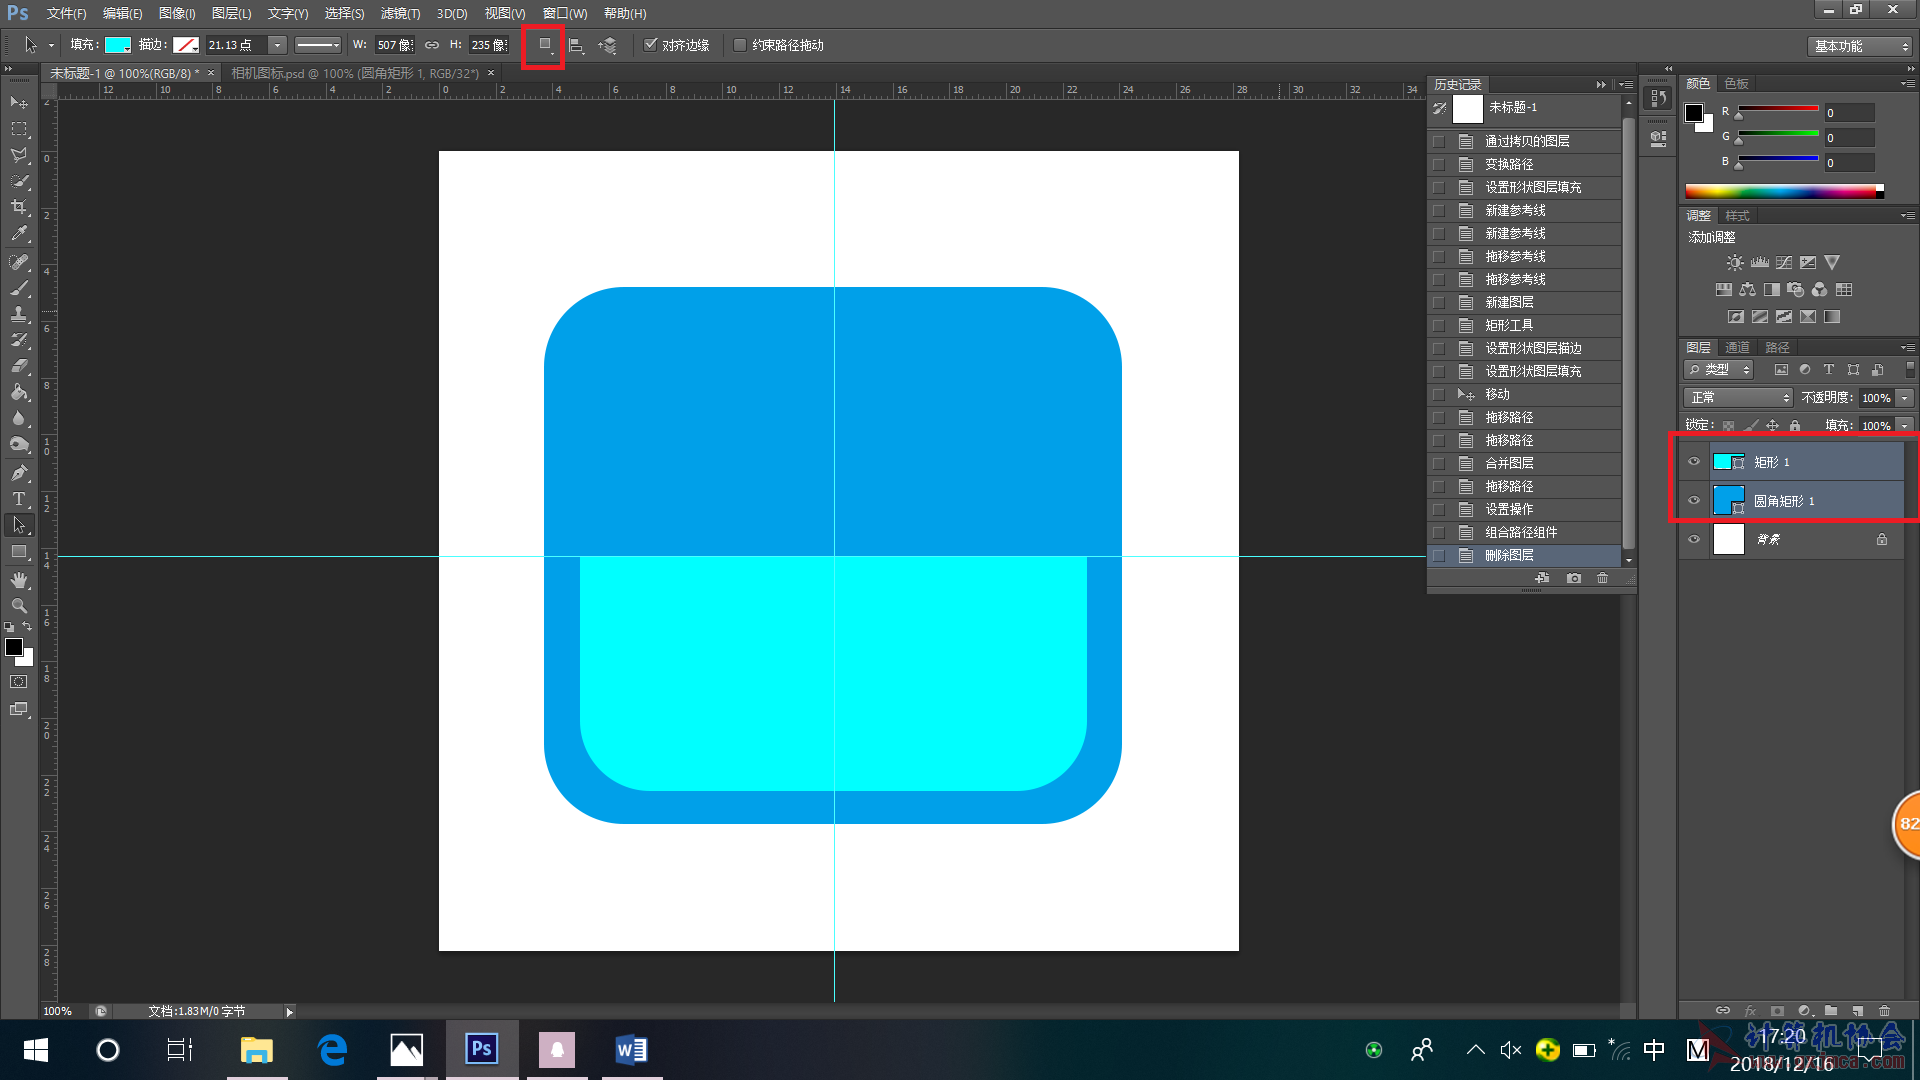Open the fill color swatch in options bar
1920x1080 pixels.
pos(118,45)
